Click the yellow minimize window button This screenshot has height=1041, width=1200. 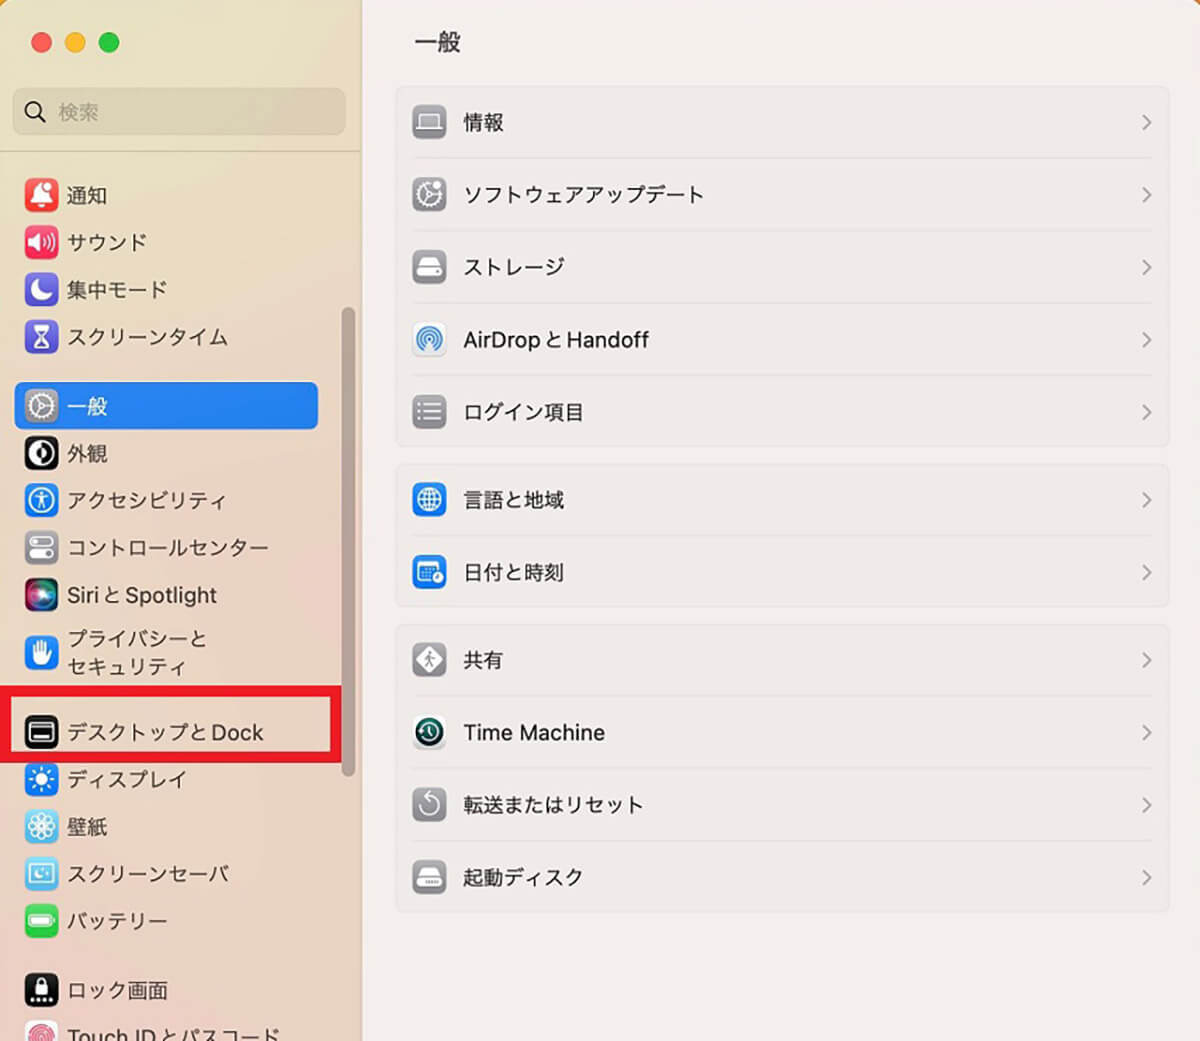coord(75,42)
